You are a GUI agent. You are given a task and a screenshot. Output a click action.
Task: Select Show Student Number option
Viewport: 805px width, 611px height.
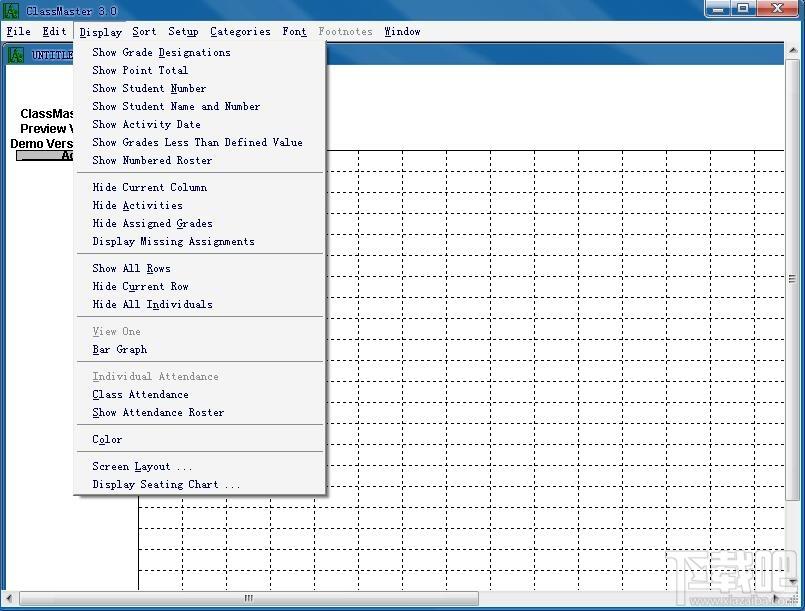[200, 88]
